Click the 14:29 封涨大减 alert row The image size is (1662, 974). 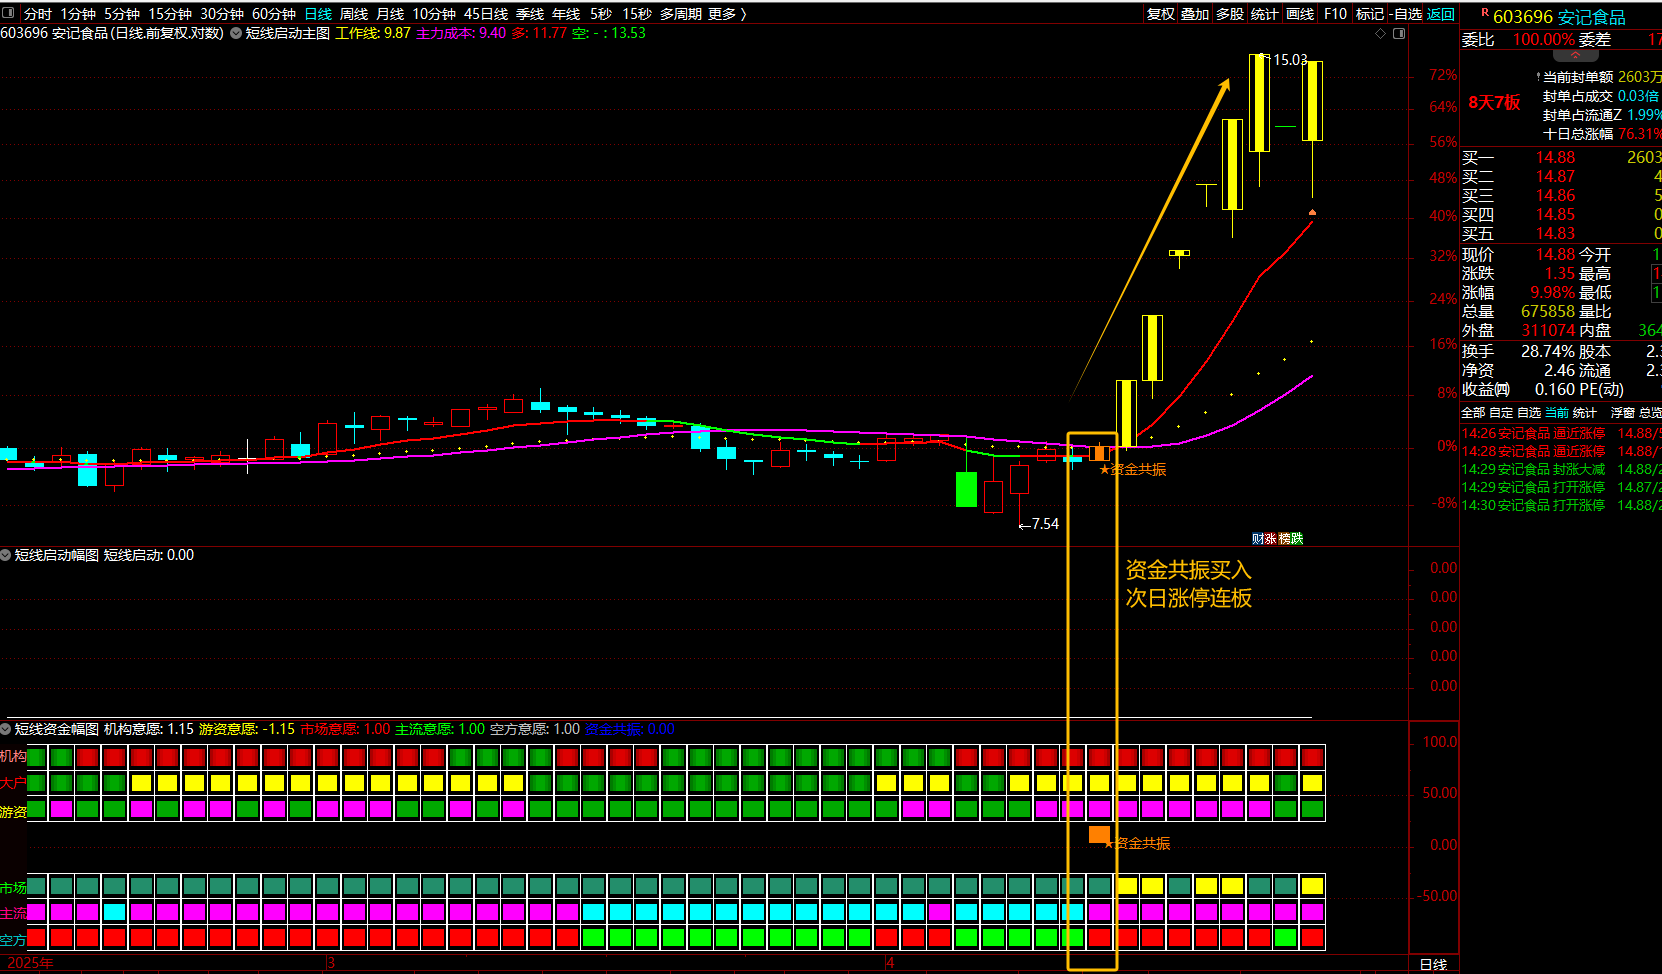pyautogui.click(x=1561, y=469)
